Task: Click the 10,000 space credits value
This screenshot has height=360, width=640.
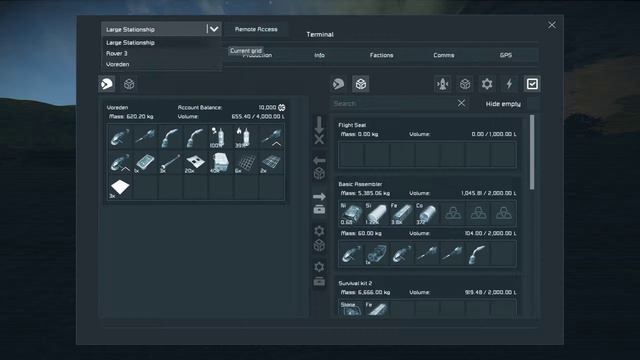Action: [271, 107]
